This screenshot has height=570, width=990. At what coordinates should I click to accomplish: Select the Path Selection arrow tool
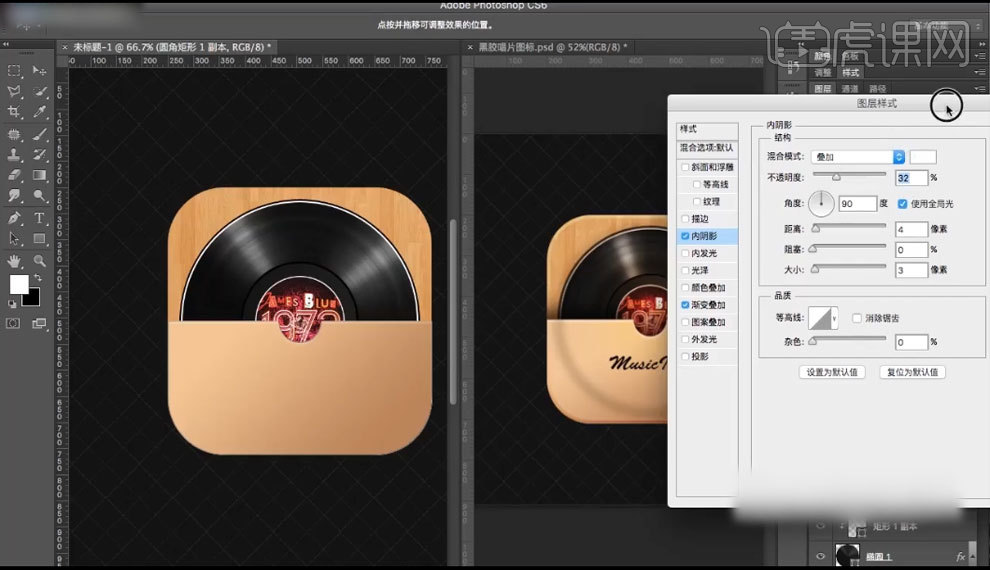click(14, 239)
